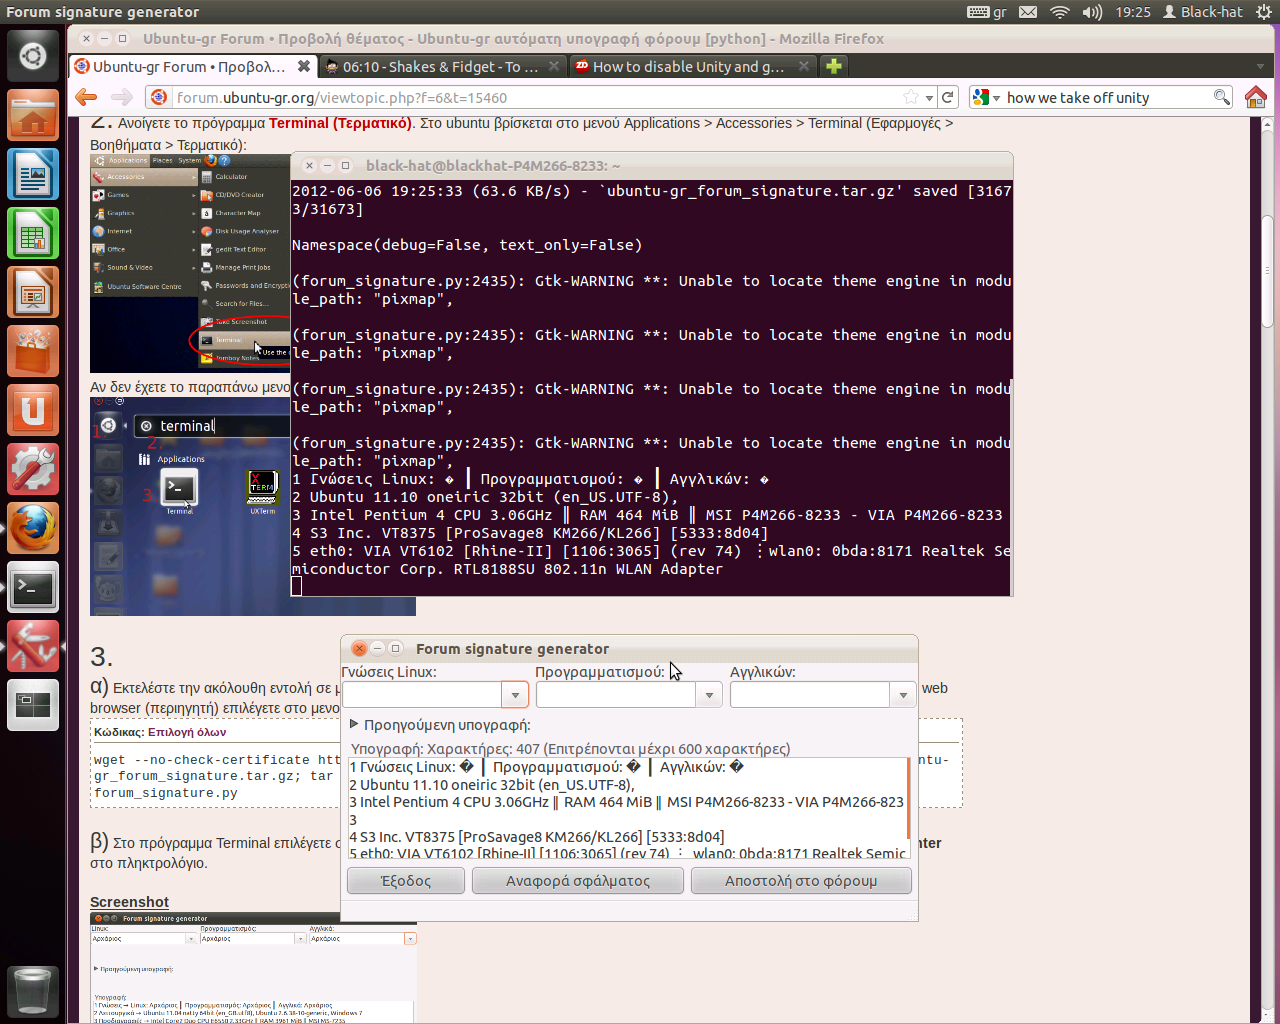Reload the page with refresh icon
Screen dimensions: 1280x1024
pos(948,97)
